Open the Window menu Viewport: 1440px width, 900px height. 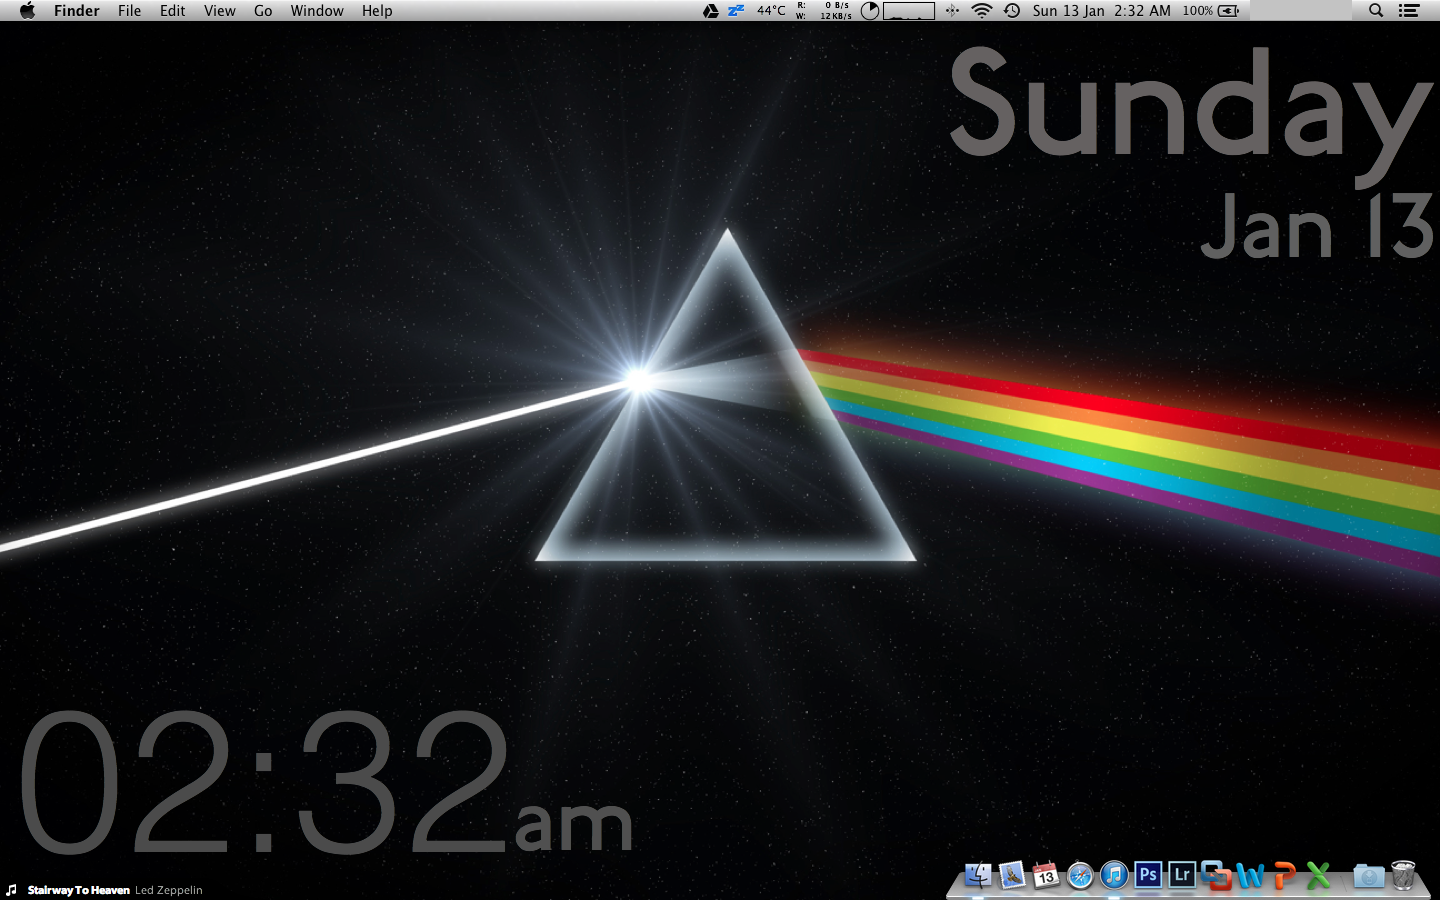[x=317, y=10]
